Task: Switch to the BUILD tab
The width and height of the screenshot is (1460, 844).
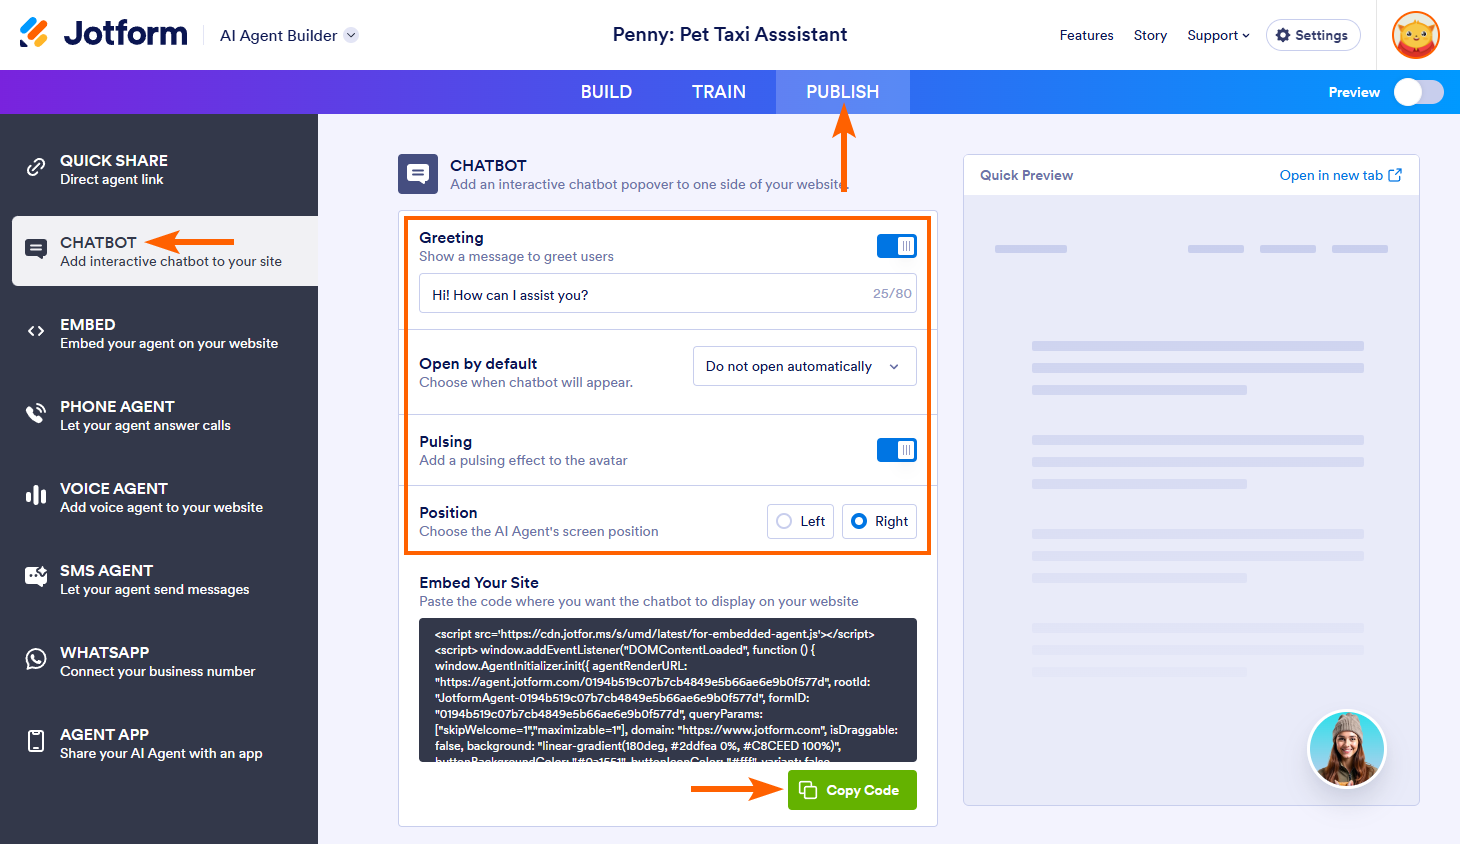Action: (x=606, y=92)
